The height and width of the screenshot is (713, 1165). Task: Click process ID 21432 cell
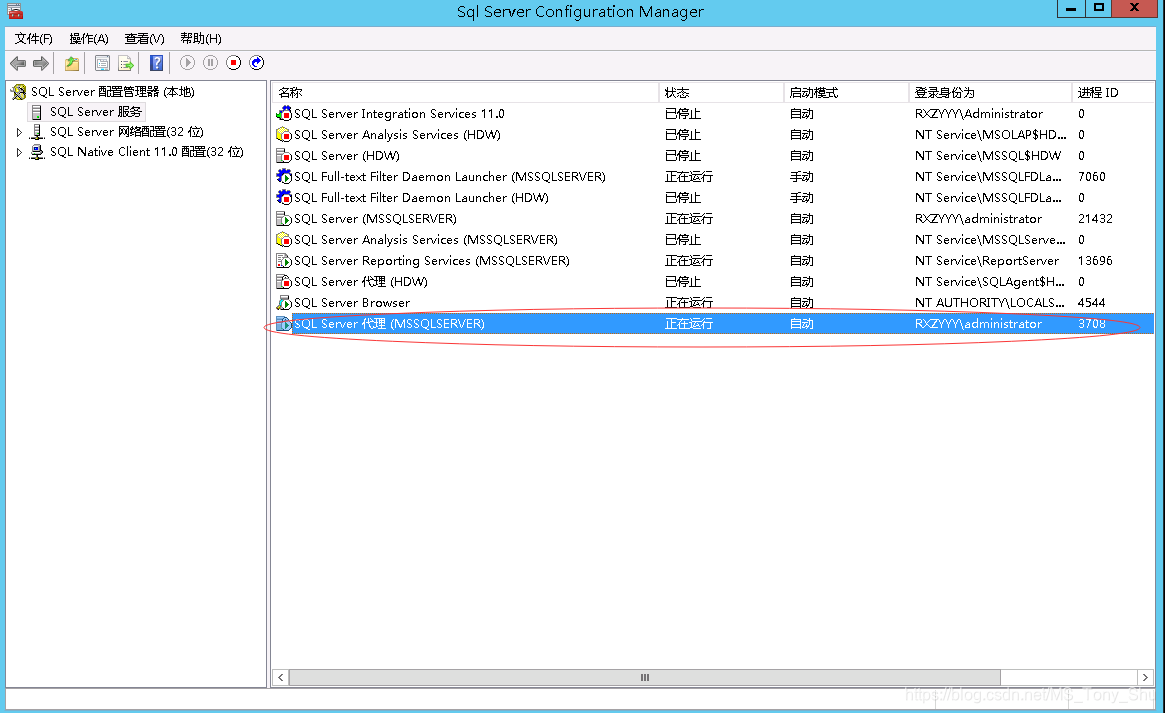(x=1095, y=219)
